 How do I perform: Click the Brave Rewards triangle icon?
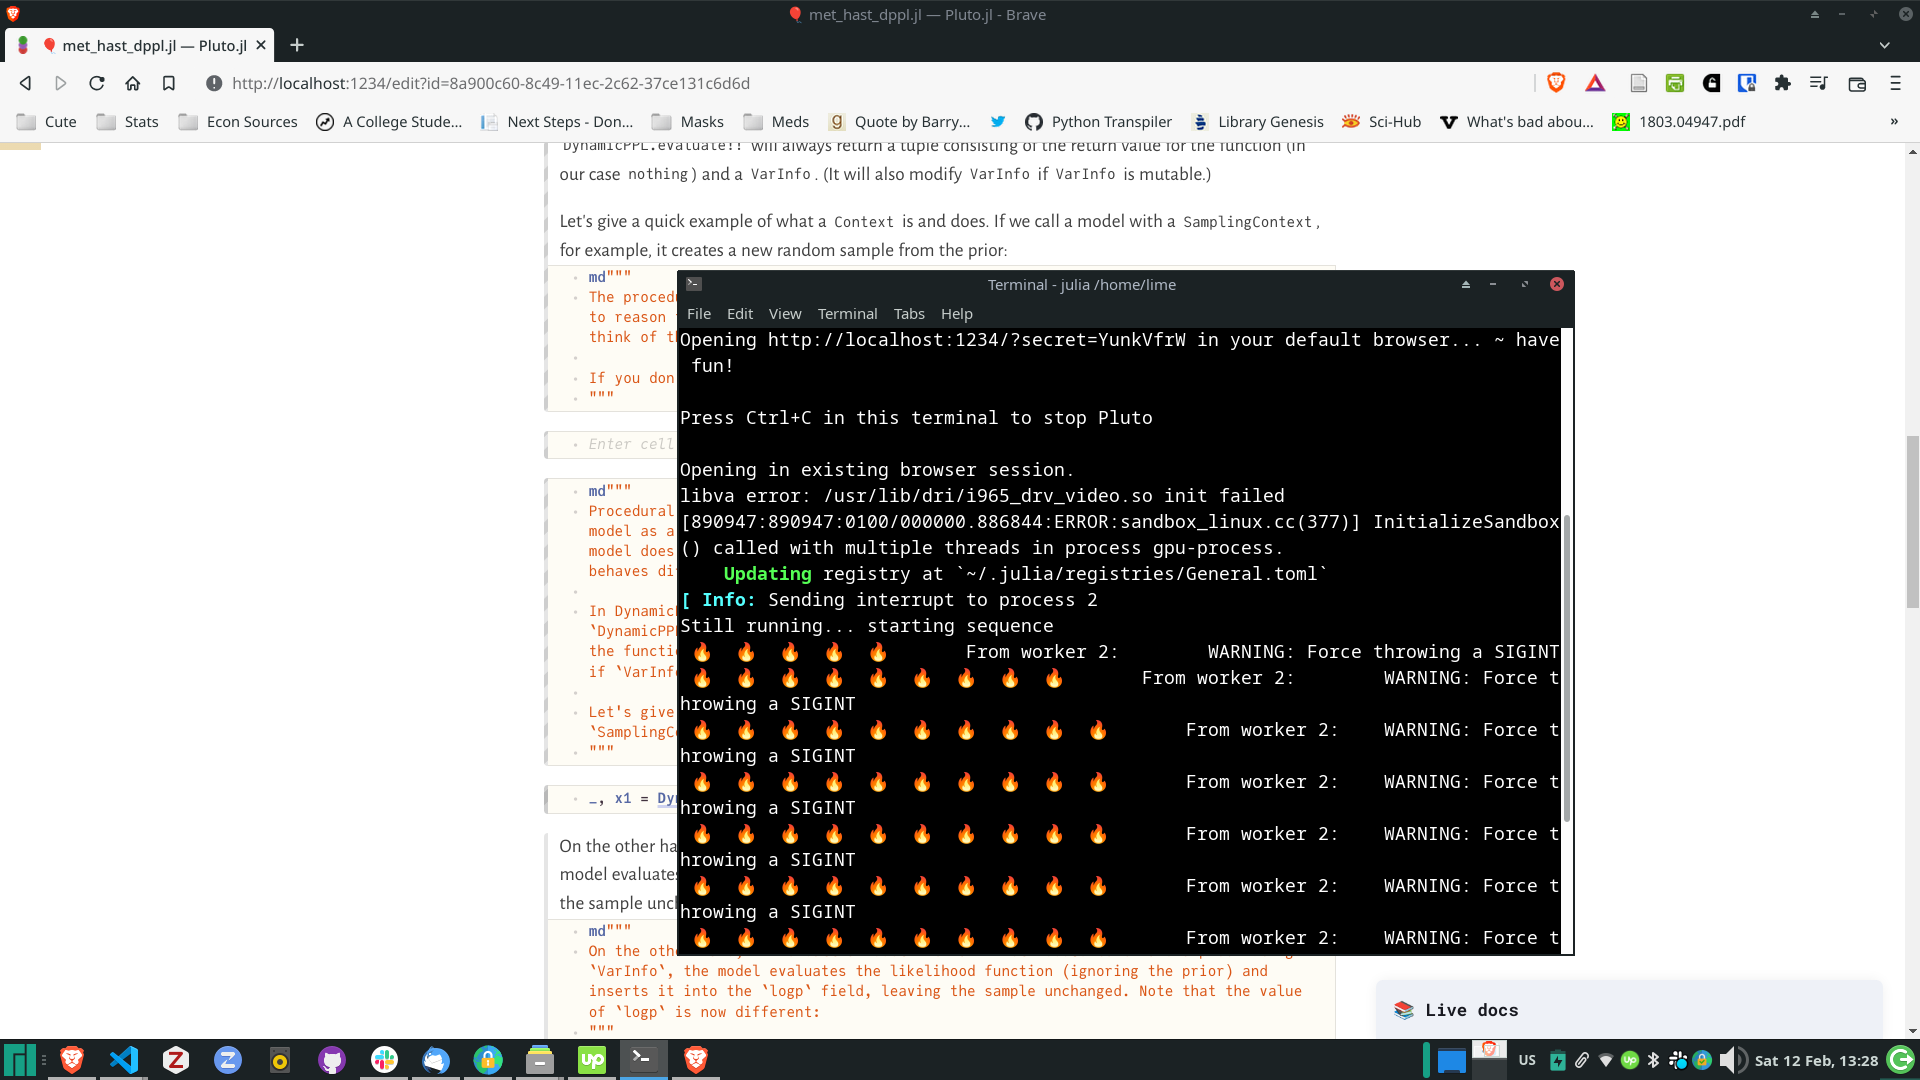(1595, 84)
